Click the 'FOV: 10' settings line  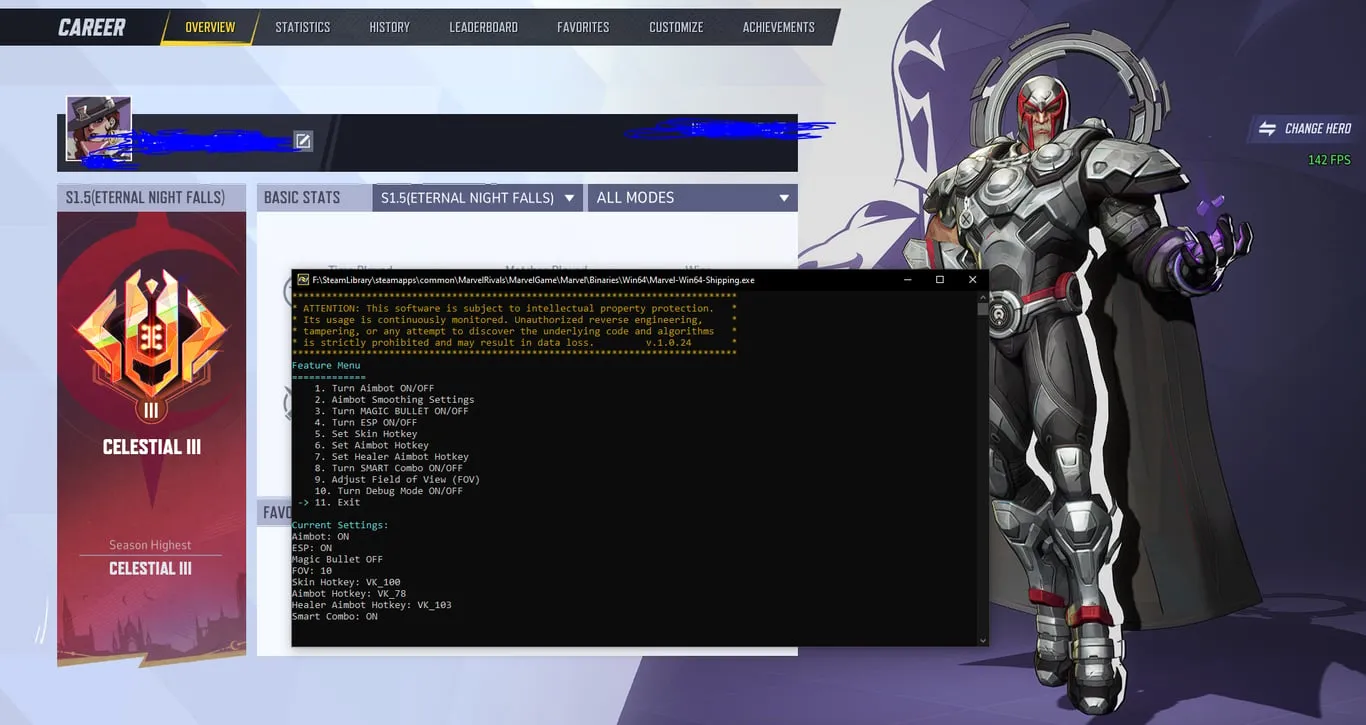pyautogui.click(x=312, y=571)
